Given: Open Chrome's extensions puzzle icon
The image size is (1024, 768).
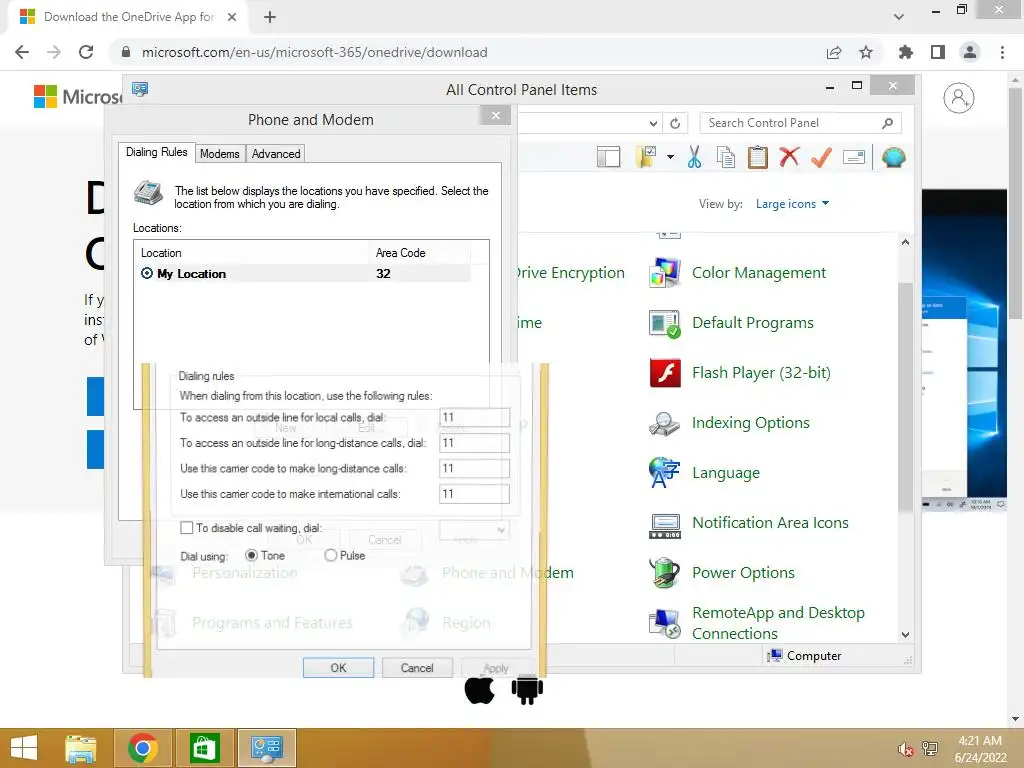Looking at the screenshot, I should coord(906,52).
